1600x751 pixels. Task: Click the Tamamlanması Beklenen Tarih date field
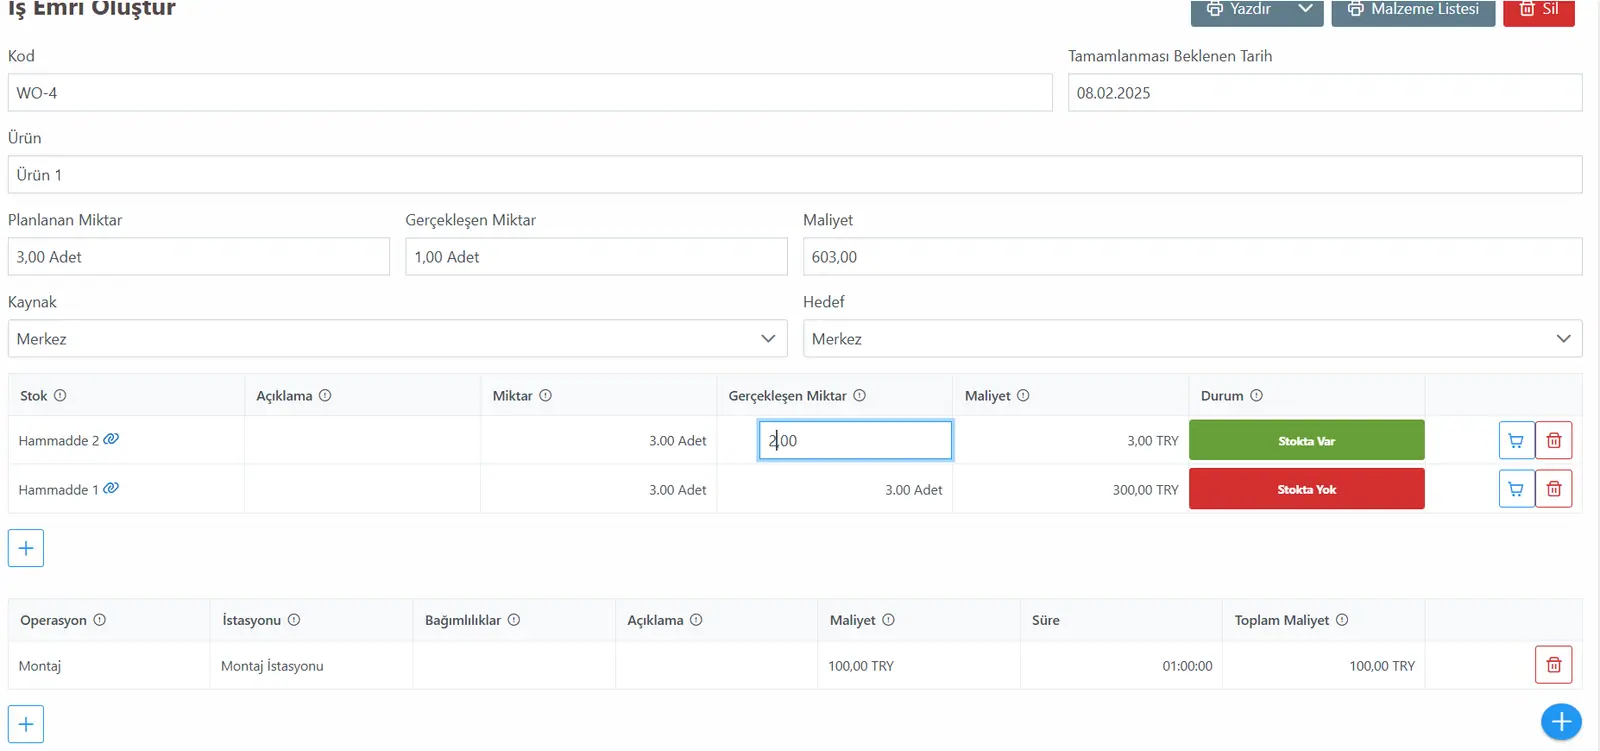pyautogui.click(x=1325, y=93)
